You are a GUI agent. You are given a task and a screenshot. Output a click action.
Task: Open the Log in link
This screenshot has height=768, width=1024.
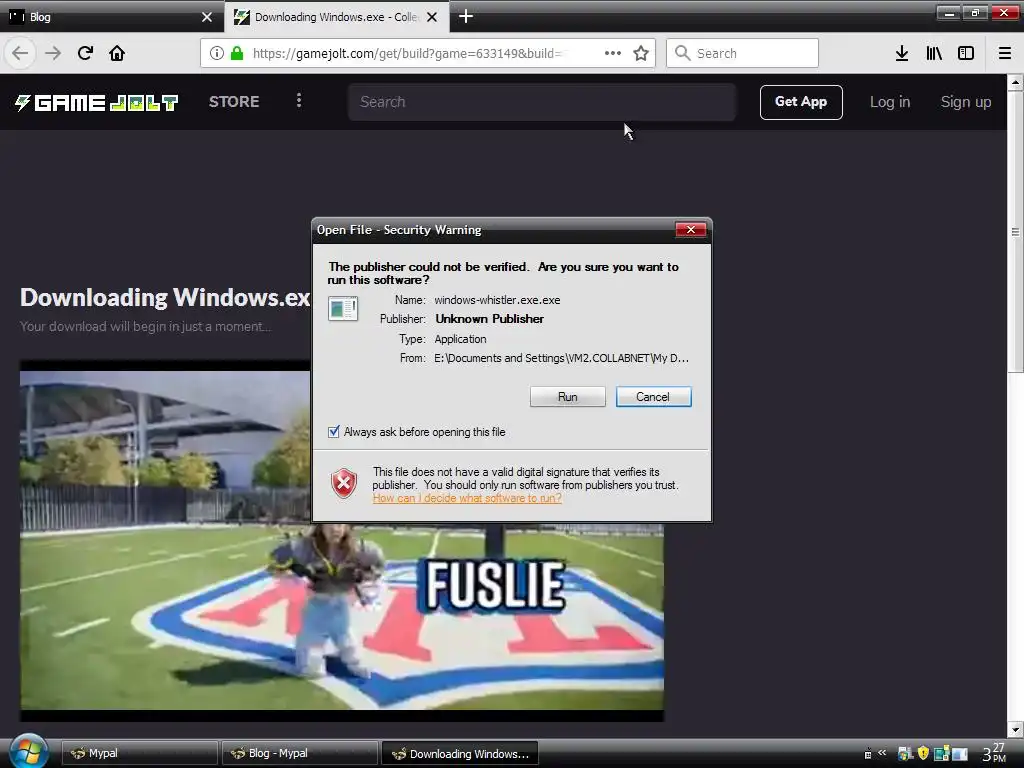click(x=889, y=102)
